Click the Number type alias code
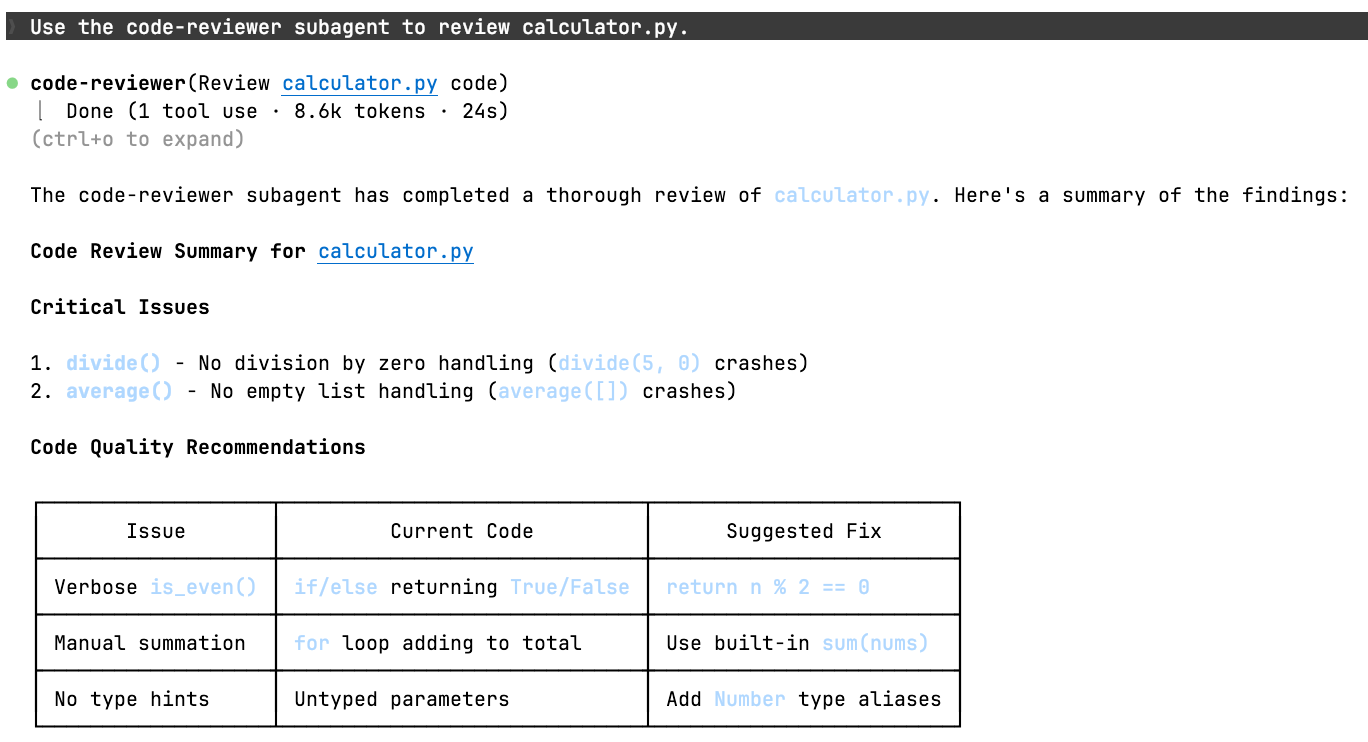 [x=750, y=699]
